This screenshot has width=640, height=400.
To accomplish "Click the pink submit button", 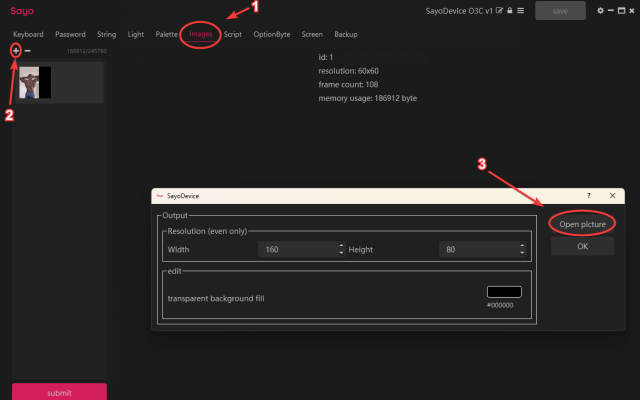I will tap(59, 392).
